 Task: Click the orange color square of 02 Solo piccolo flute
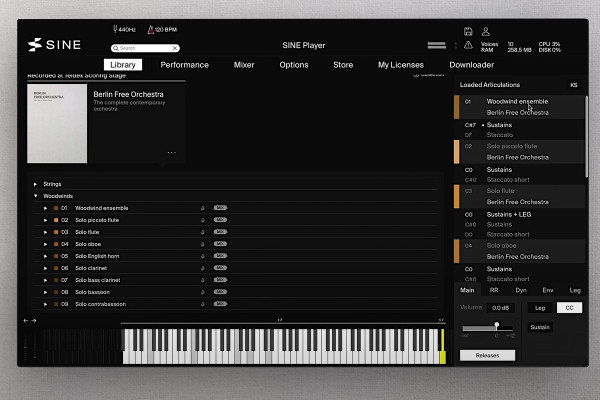click(x=56, y=220)
